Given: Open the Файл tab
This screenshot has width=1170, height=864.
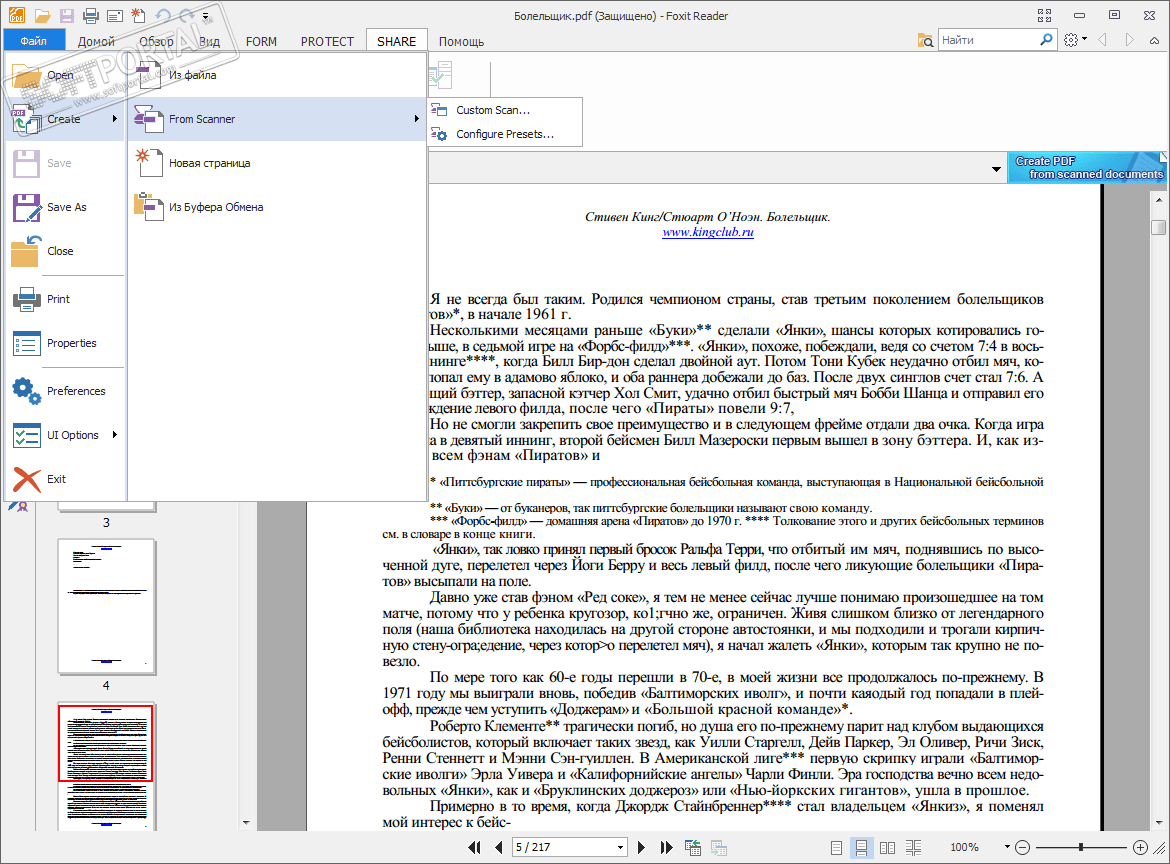Looking at the screenshot, I should 34,41.
